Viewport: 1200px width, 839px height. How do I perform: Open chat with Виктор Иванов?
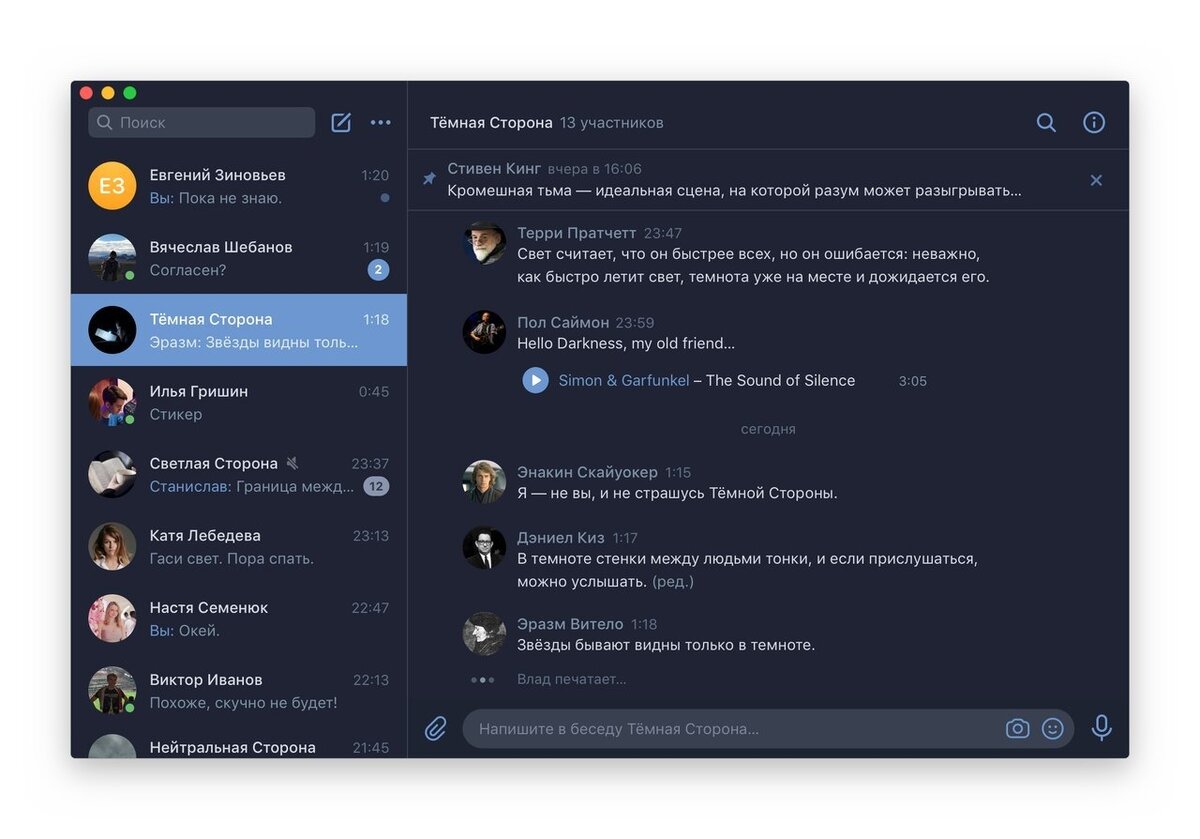click(x=239, y=690)
